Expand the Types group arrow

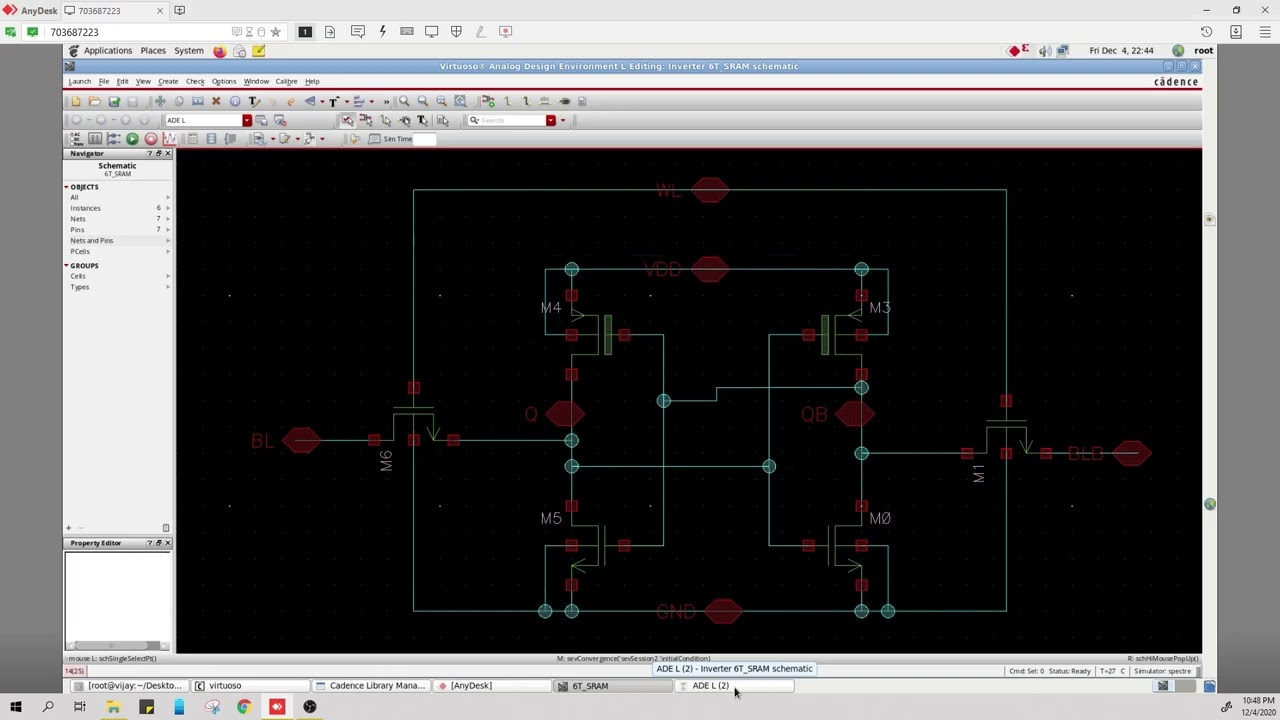coord(168,287)
